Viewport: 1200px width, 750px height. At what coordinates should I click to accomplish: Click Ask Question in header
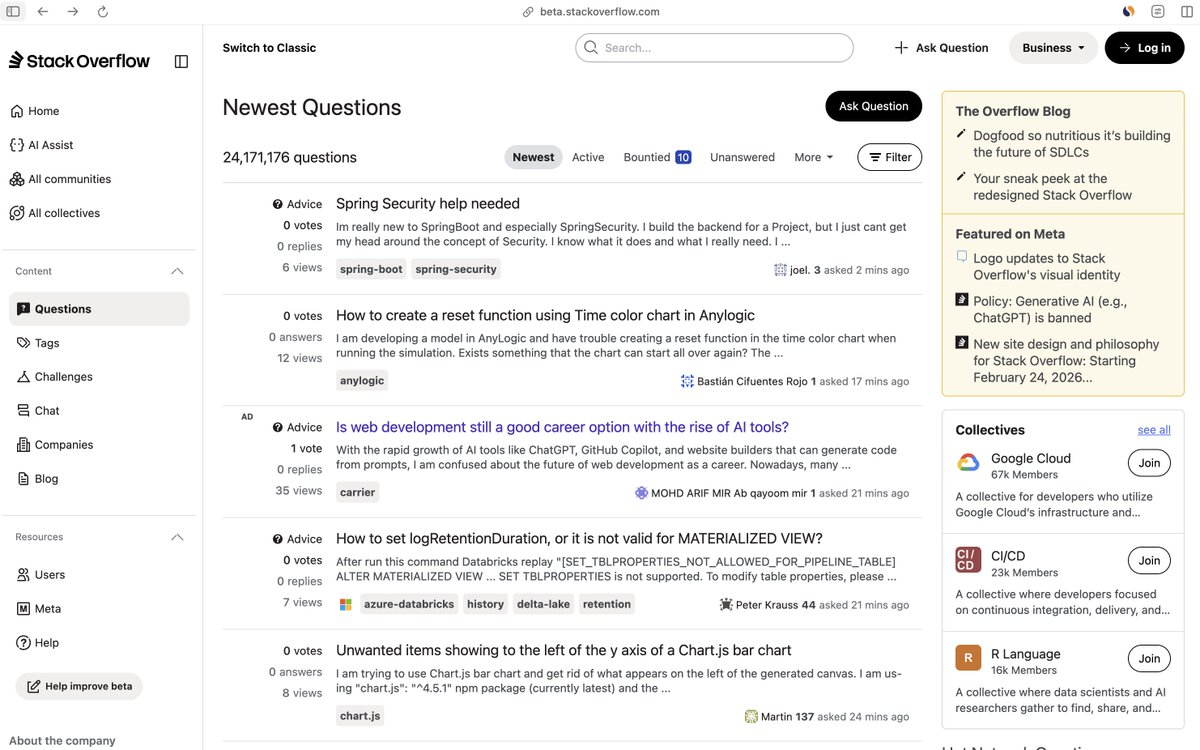click(941, 48)
